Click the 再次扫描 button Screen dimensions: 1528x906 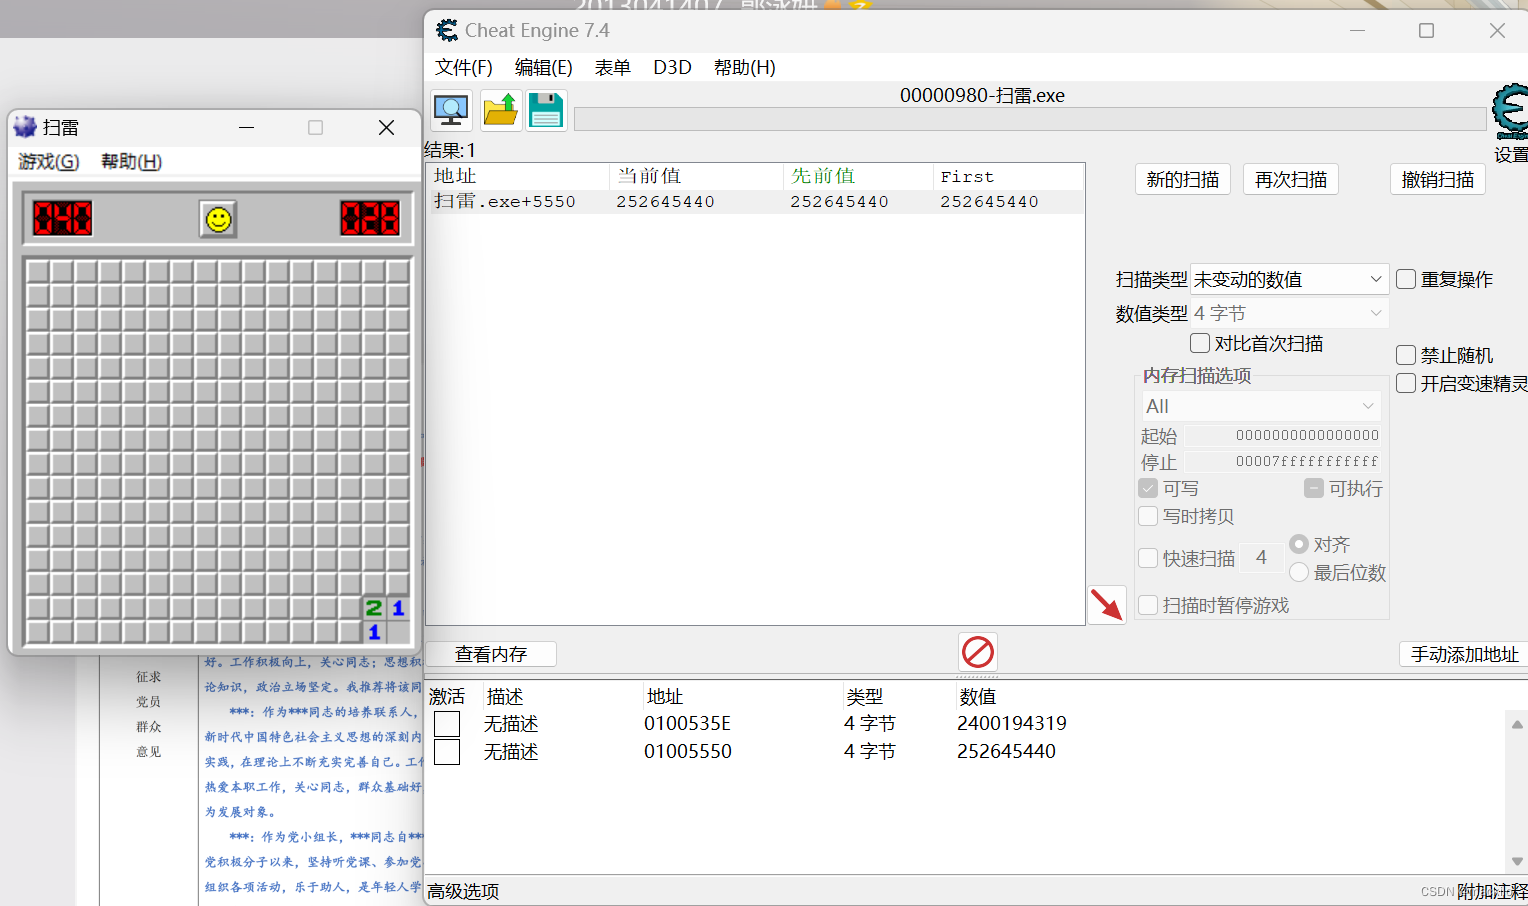[x=1291, y=179]
